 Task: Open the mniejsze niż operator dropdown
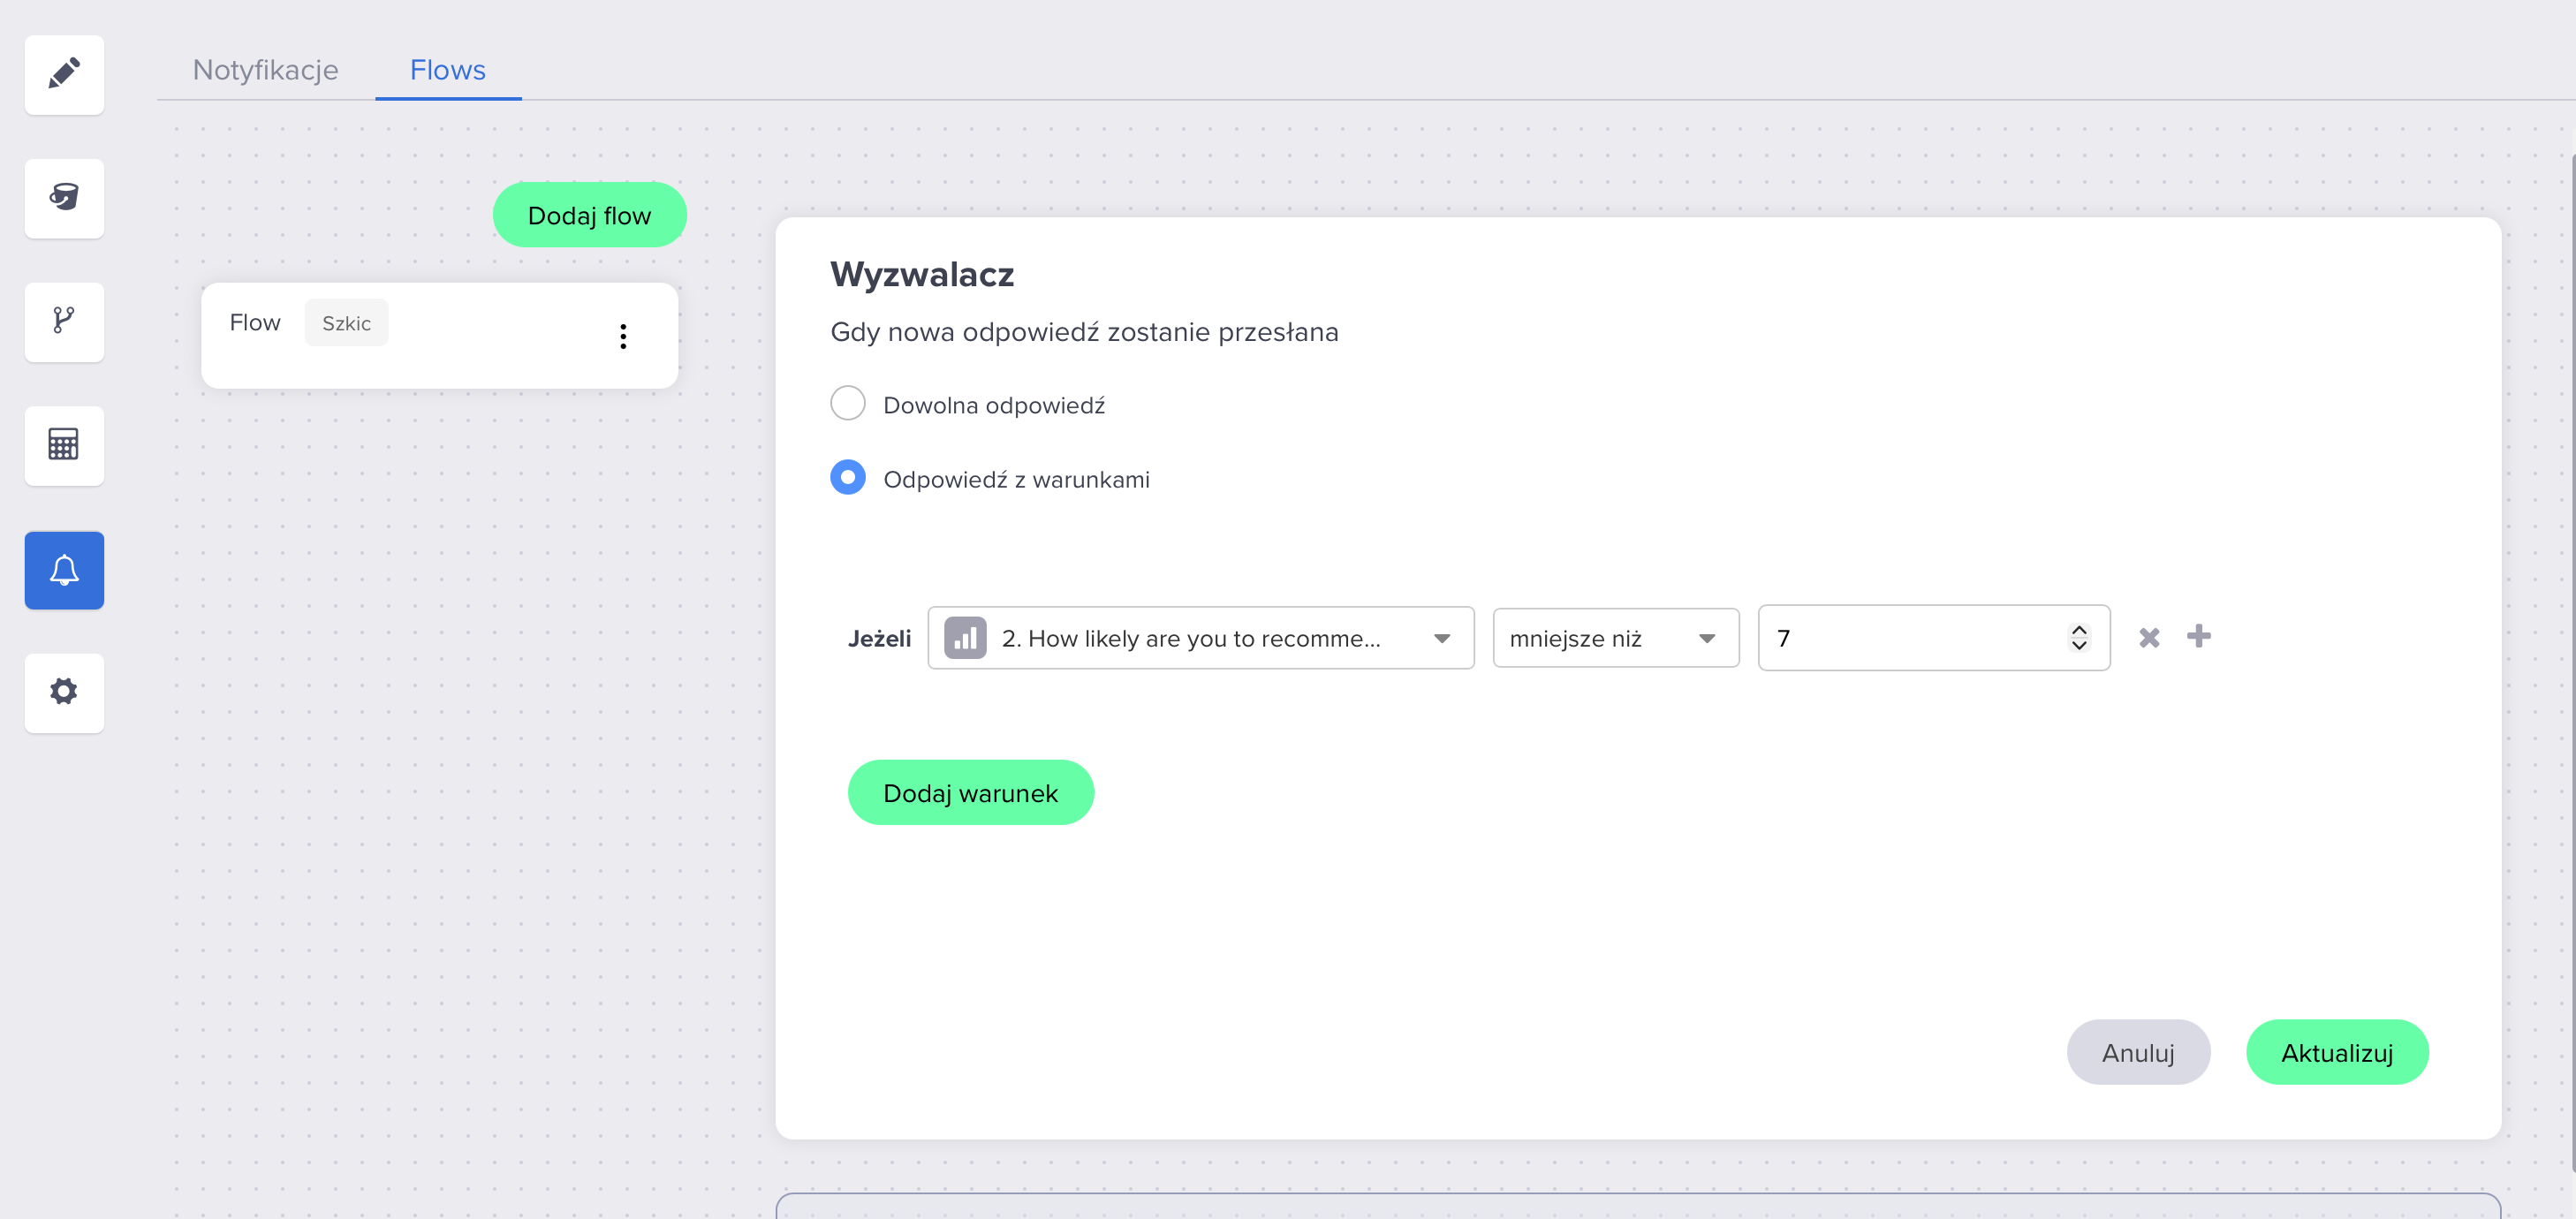(1615, 638)
